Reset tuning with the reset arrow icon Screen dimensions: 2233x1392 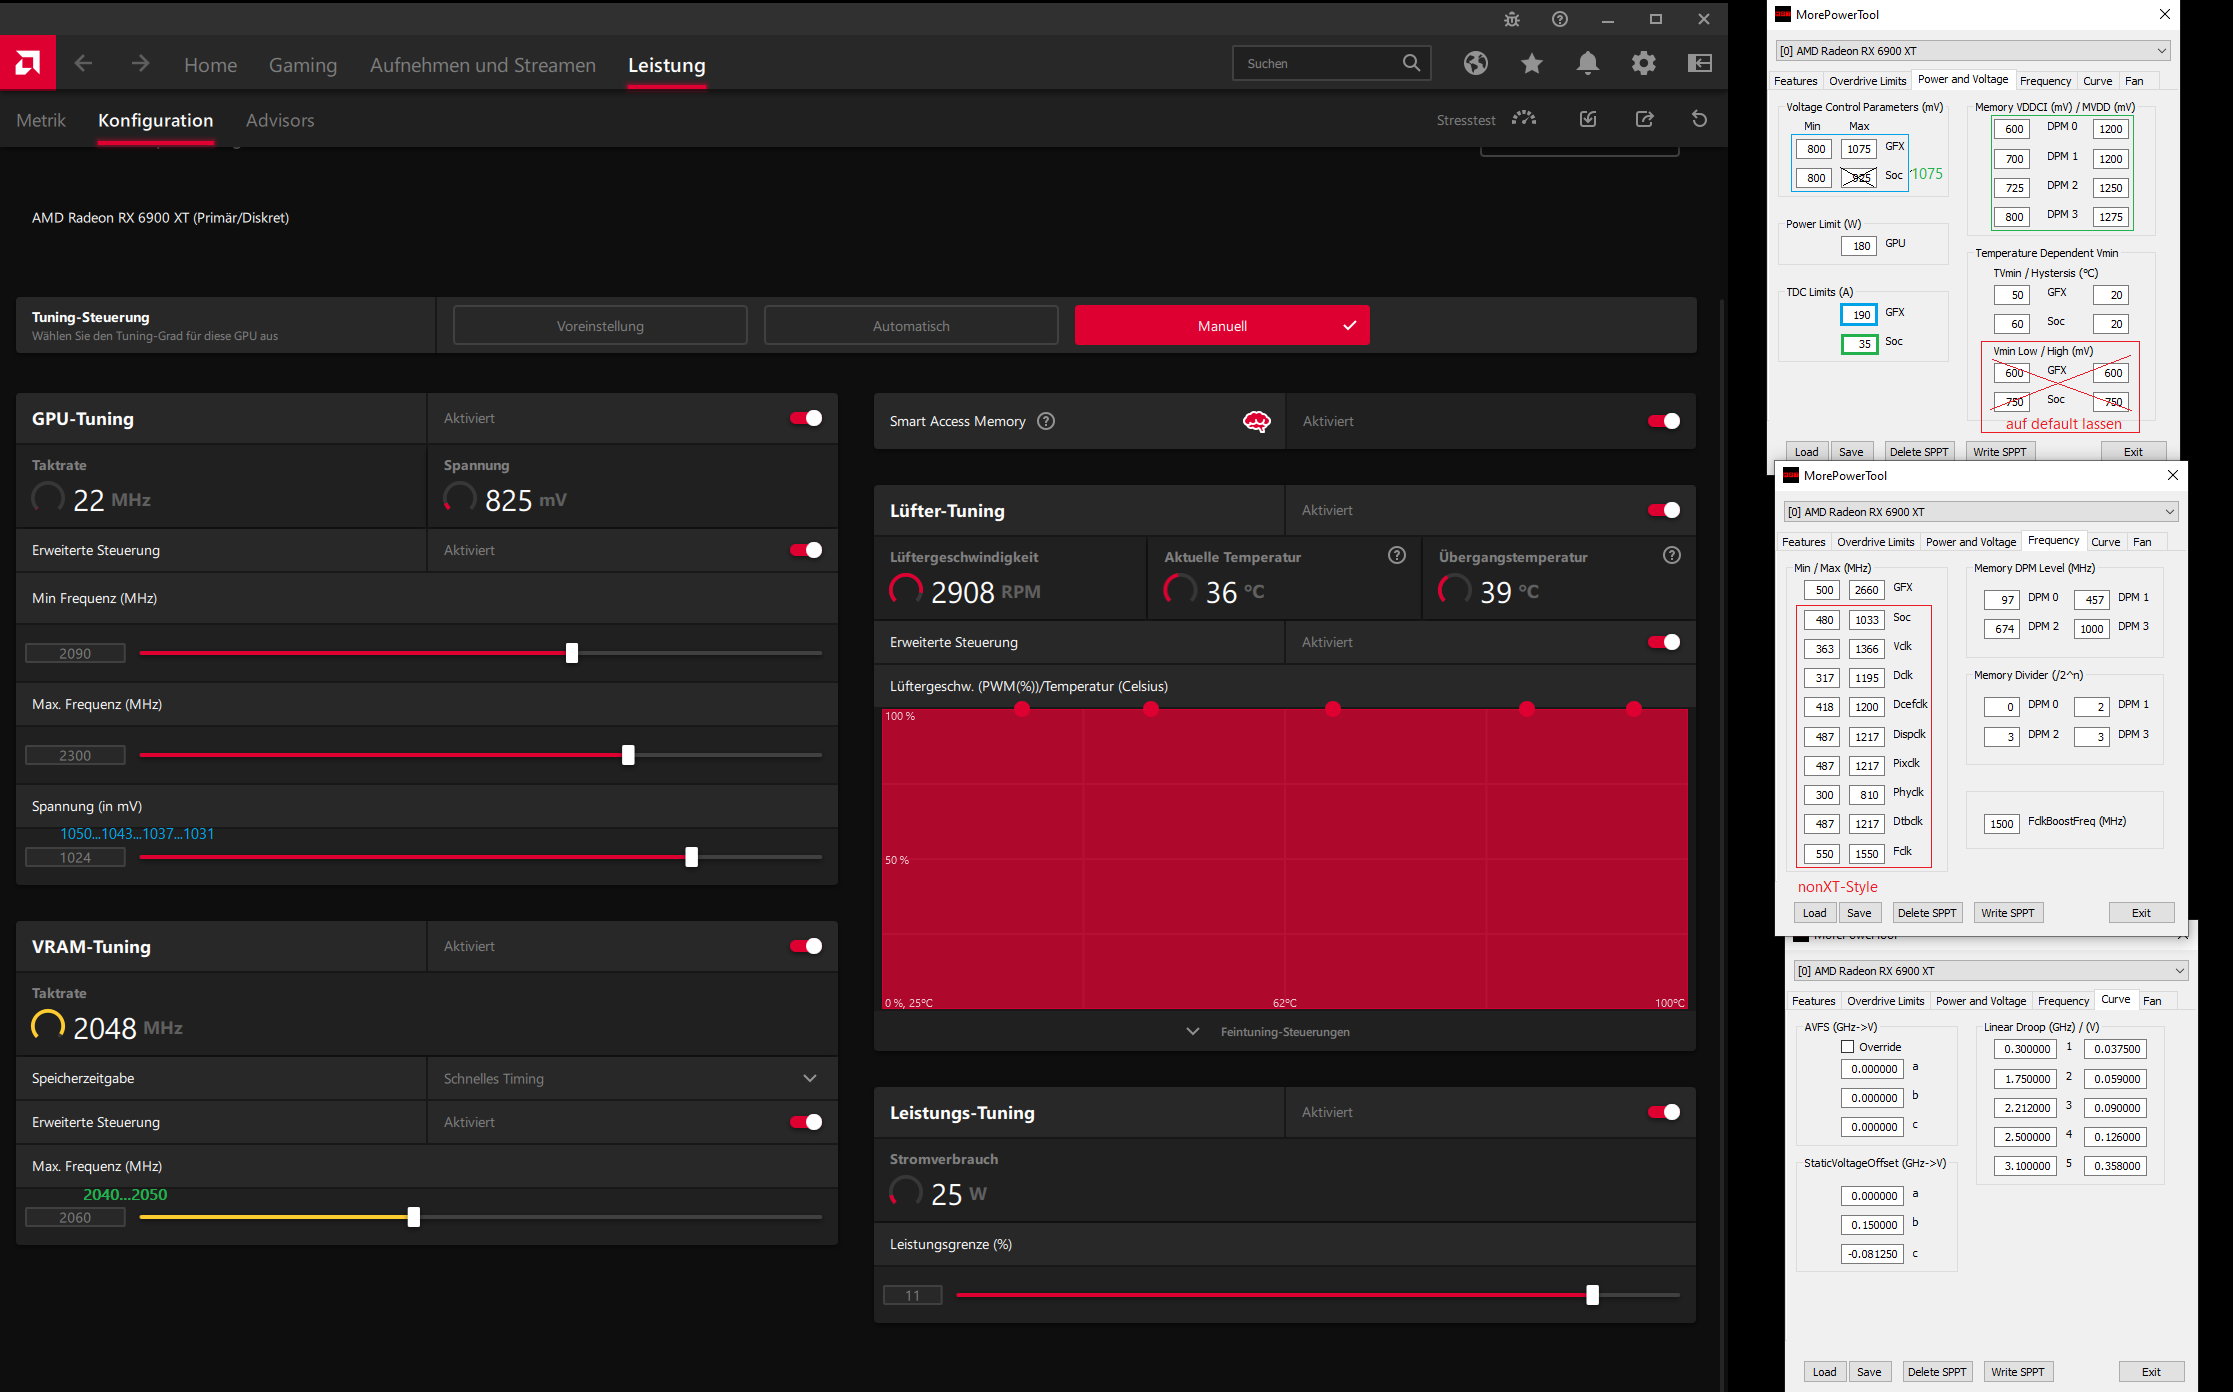pos(1699,119)
